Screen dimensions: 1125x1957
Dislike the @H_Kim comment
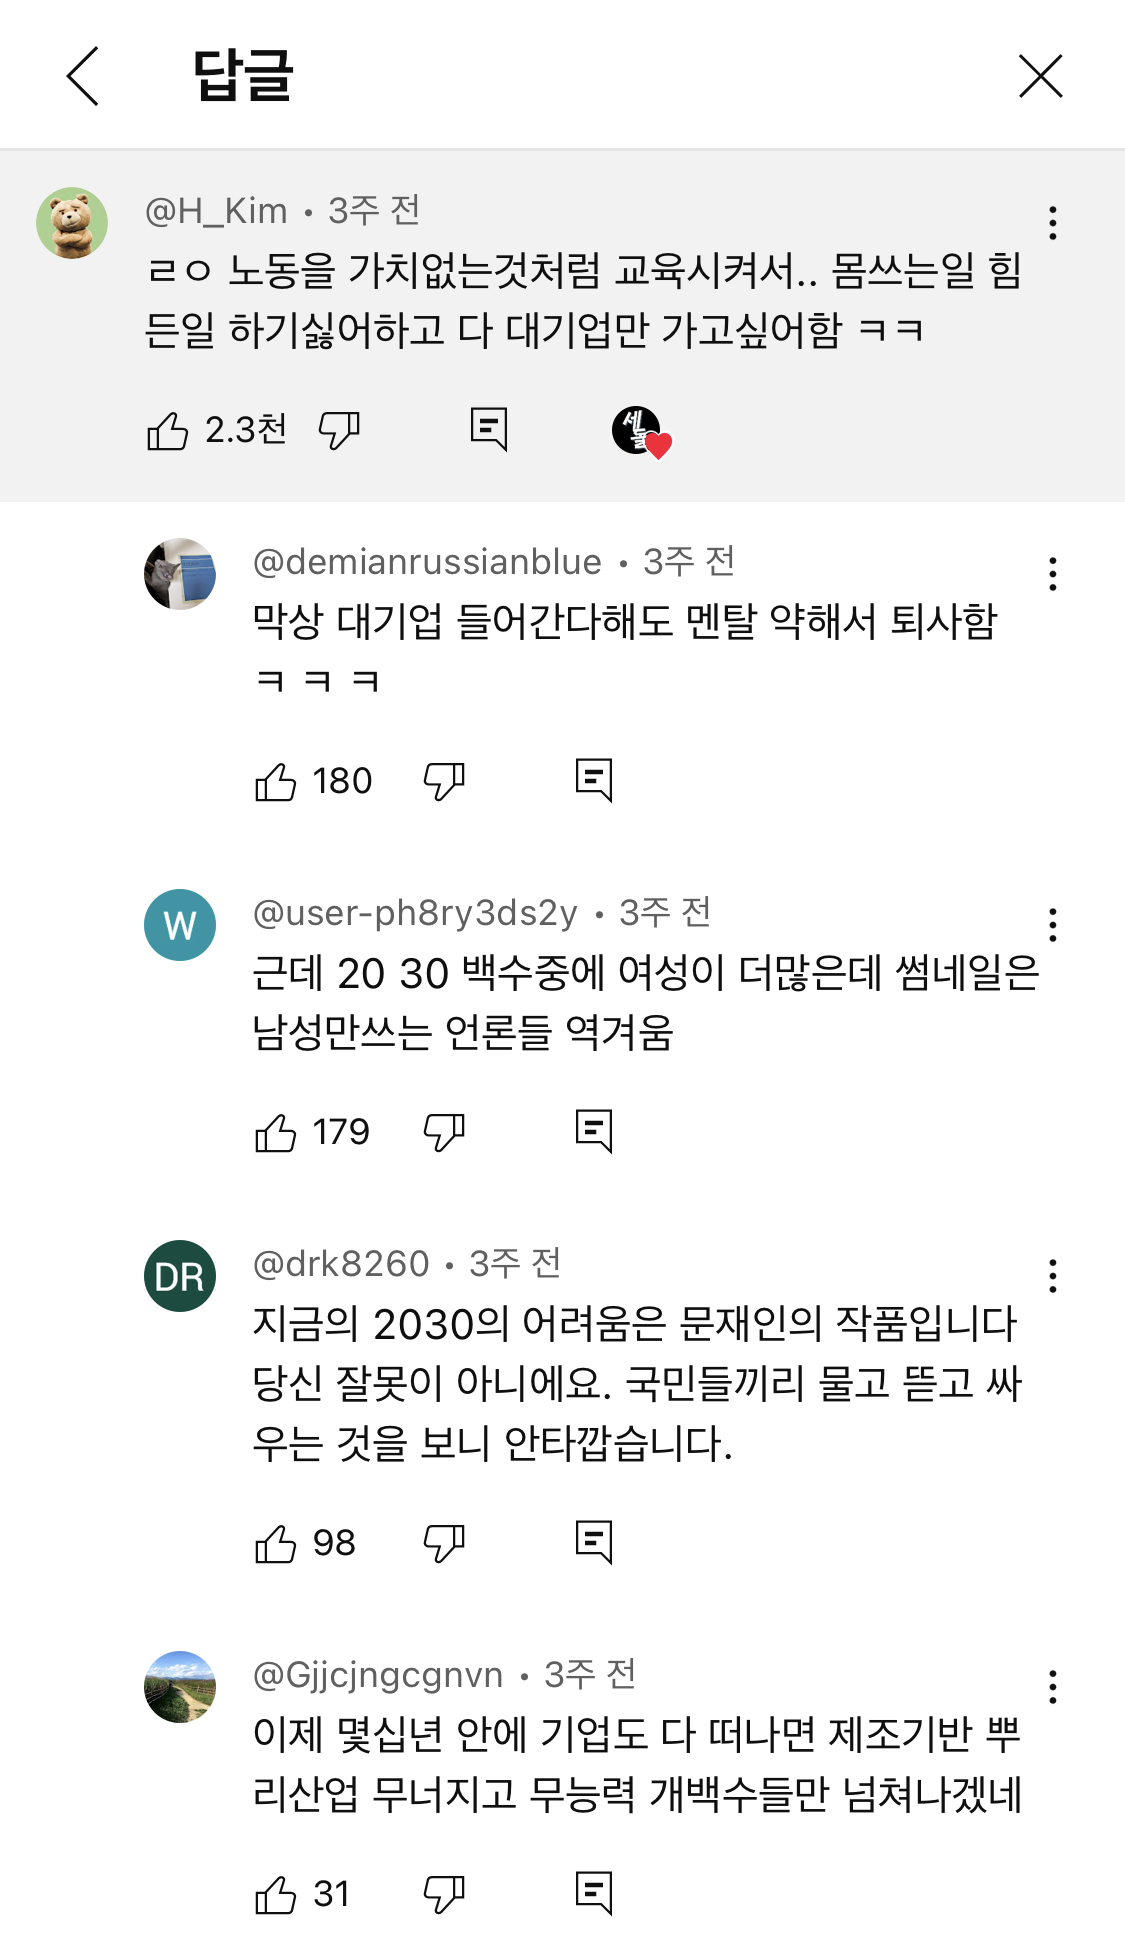[x=339, y=431]
